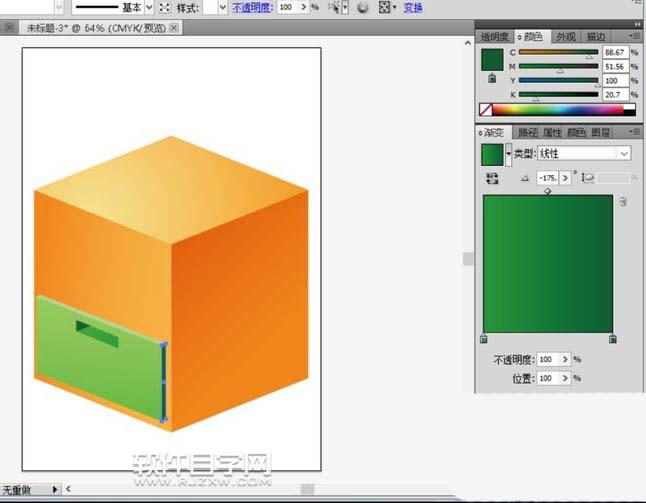Expand the gradient swatch preset dropdown arrow
Viewport: 646px width, 503px height.
click(508, 153)
